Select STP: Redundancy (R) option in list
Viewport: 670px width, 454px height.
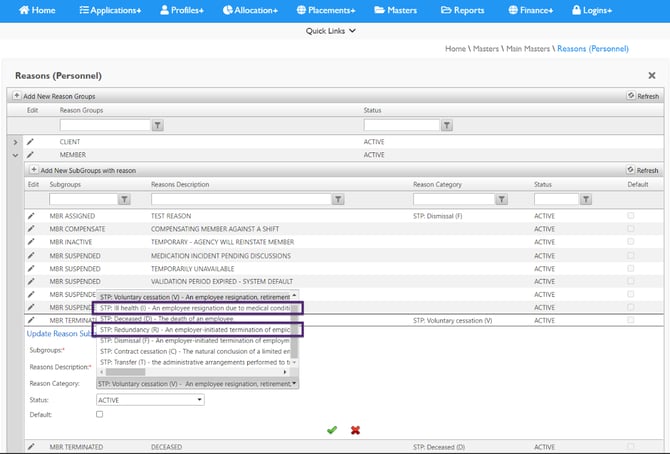[195, 329]
